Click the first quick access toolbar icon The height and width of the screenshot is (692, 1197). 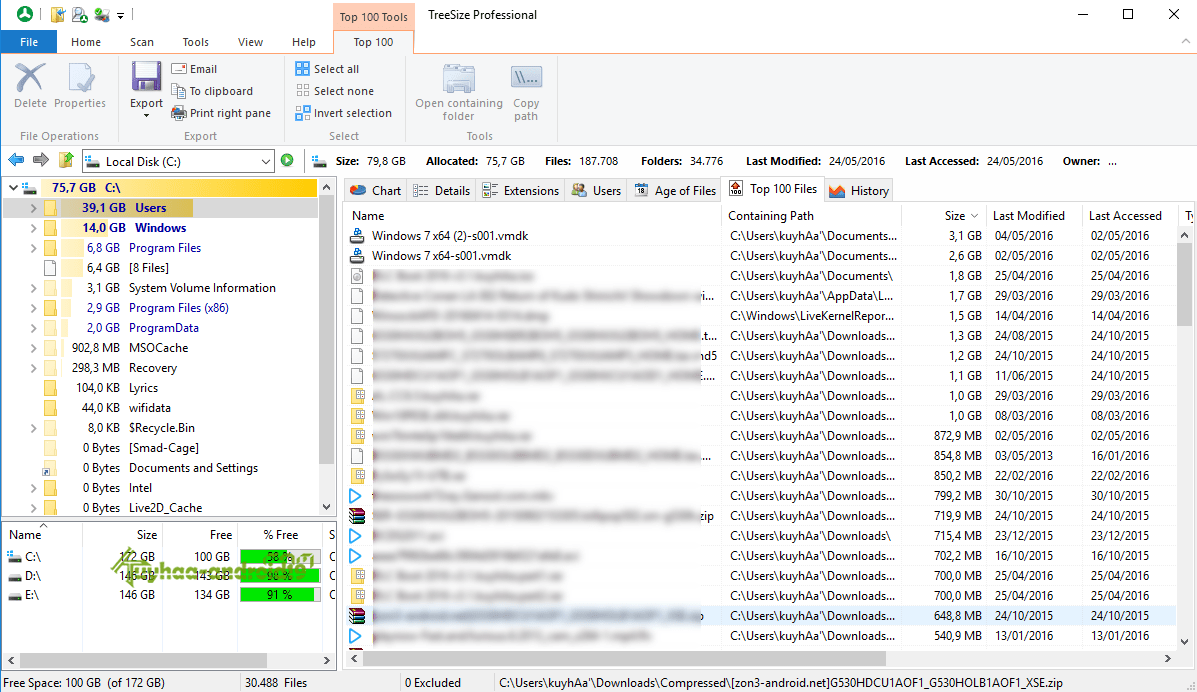click(x=58, y=14)
